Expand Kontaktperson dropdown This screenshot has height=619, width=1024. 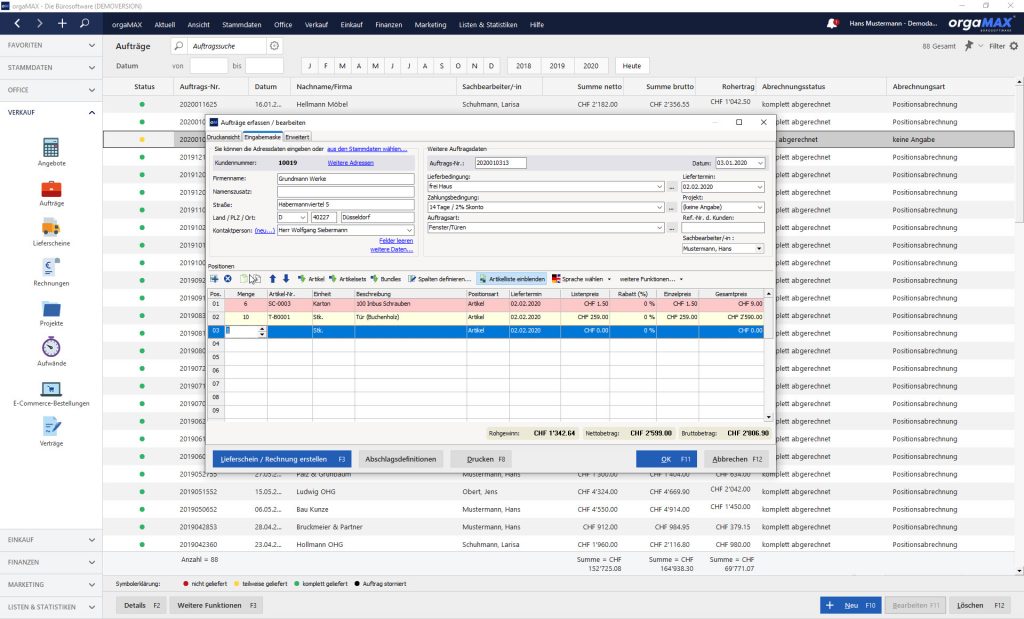409,230
